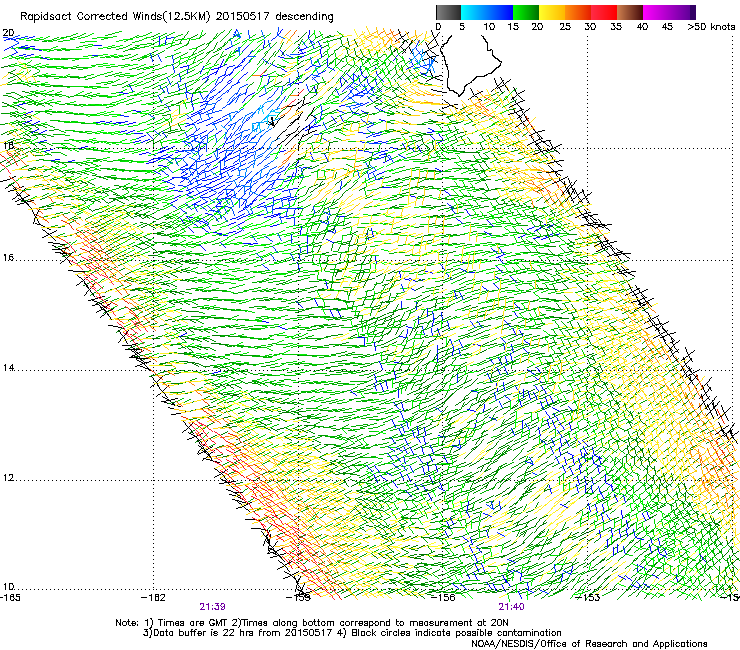Click the red 30-35 knots legend swatch

[604, 12]
